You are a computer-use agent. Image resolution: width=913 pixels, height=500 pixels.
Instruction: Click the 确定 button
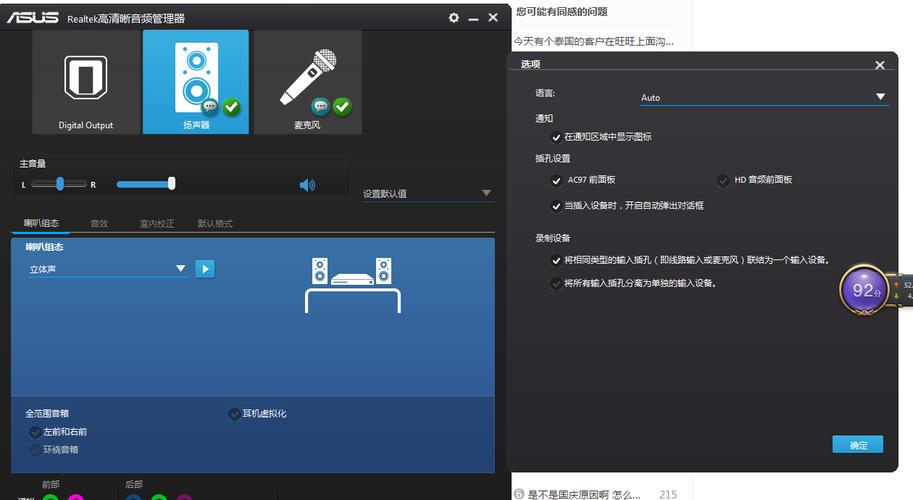pyautogui.click(x=858, y=445)
